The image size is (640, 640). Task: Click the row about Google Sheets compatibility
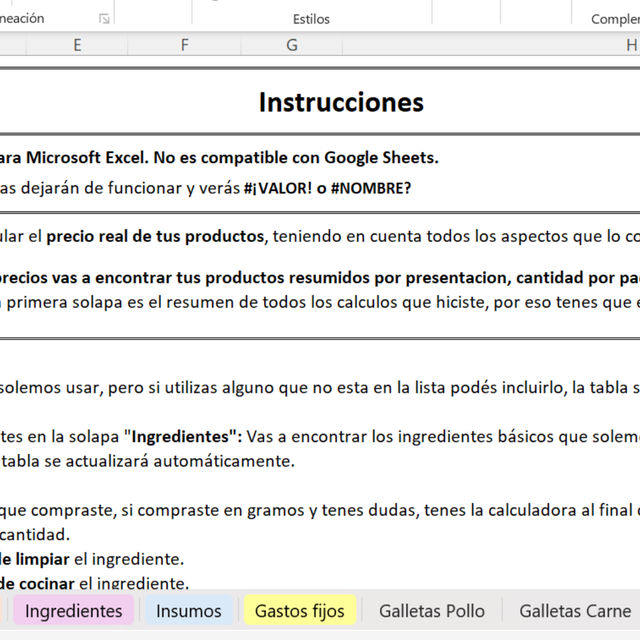click(x=220, y=157)
